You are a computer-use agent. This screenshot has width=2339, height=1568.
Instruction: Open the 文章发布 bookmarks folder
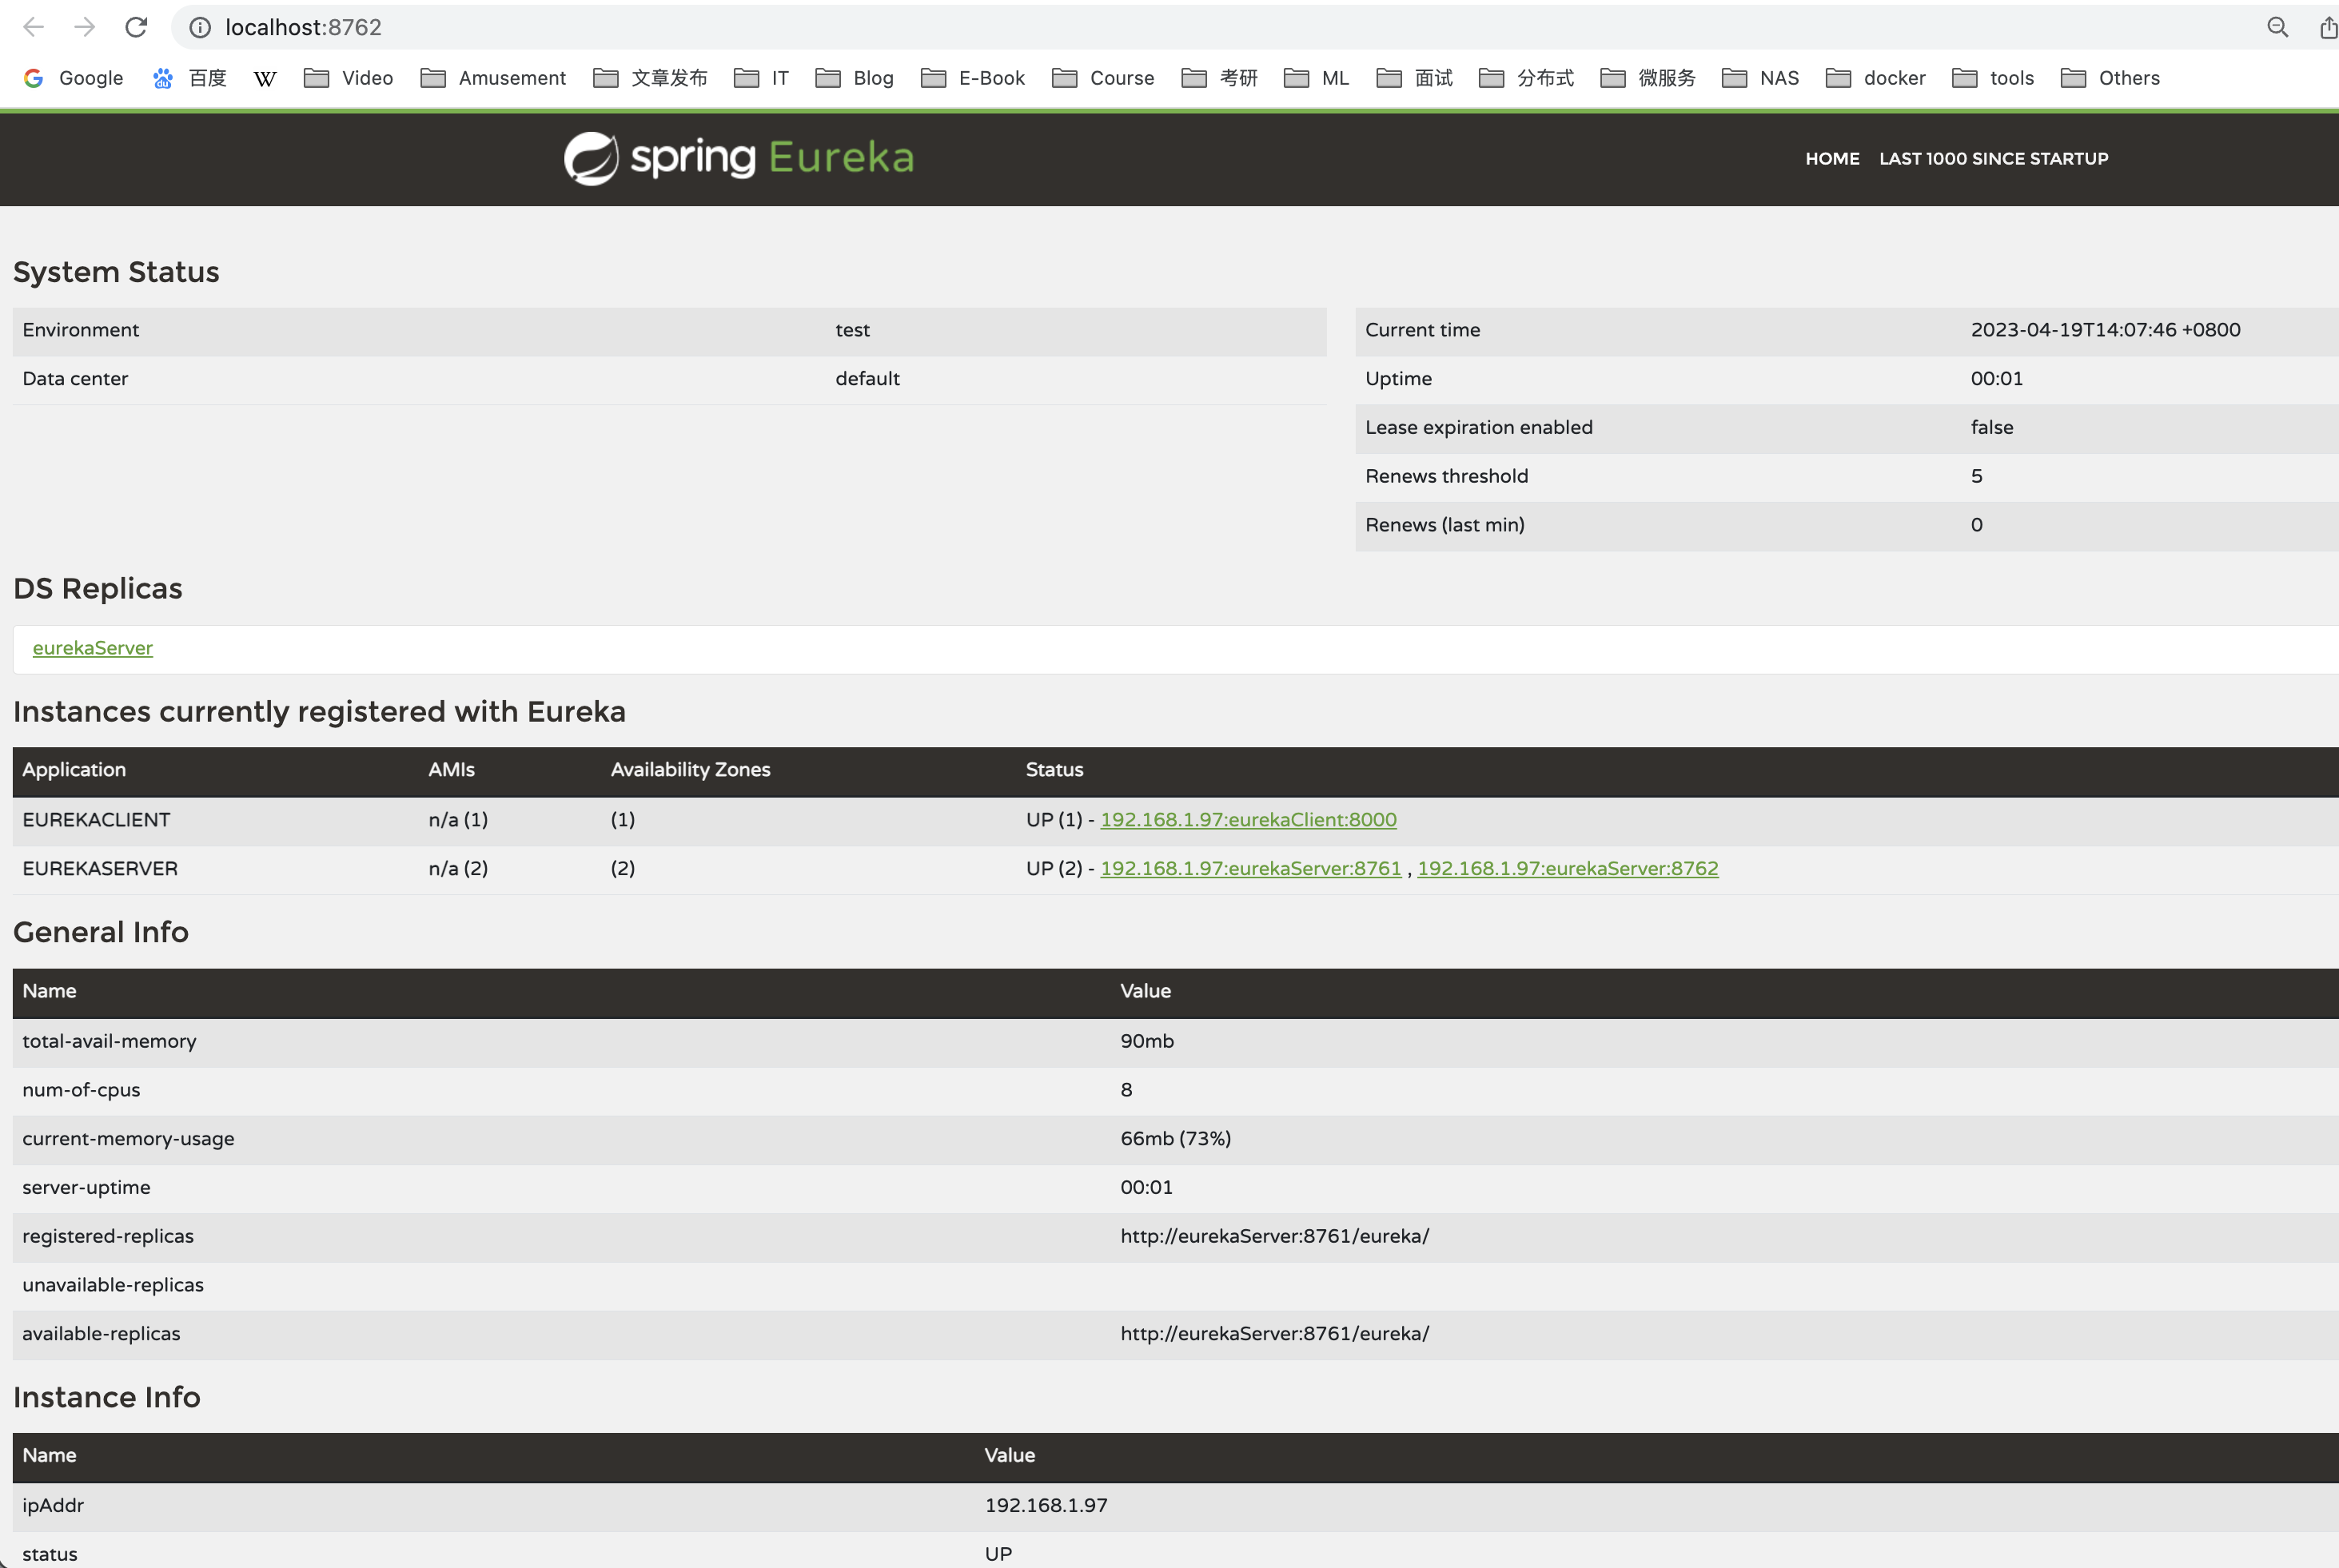click(x=650, y=78)
